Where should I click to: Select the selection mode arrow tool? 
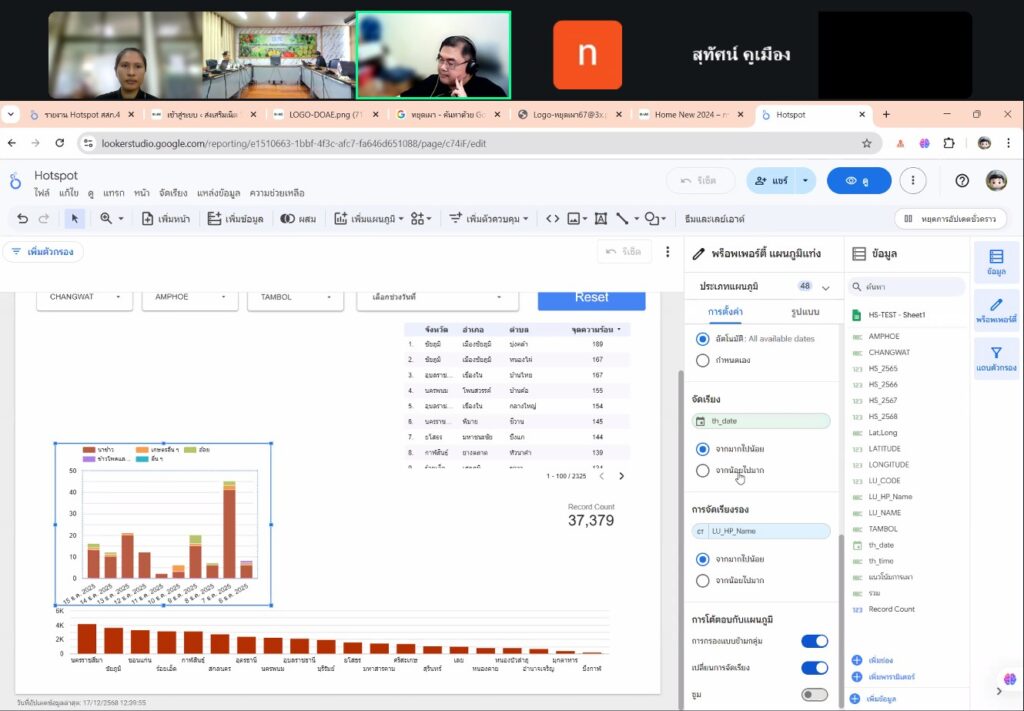75,218
